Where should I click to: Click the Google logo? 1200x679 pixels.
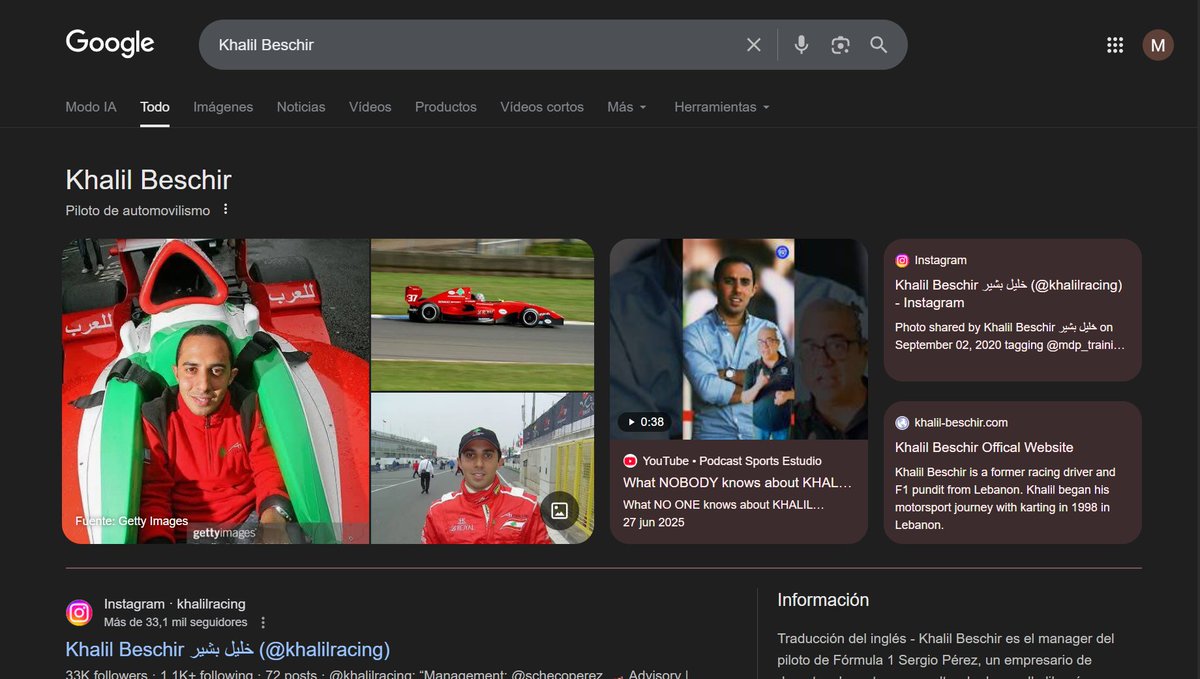110,43
